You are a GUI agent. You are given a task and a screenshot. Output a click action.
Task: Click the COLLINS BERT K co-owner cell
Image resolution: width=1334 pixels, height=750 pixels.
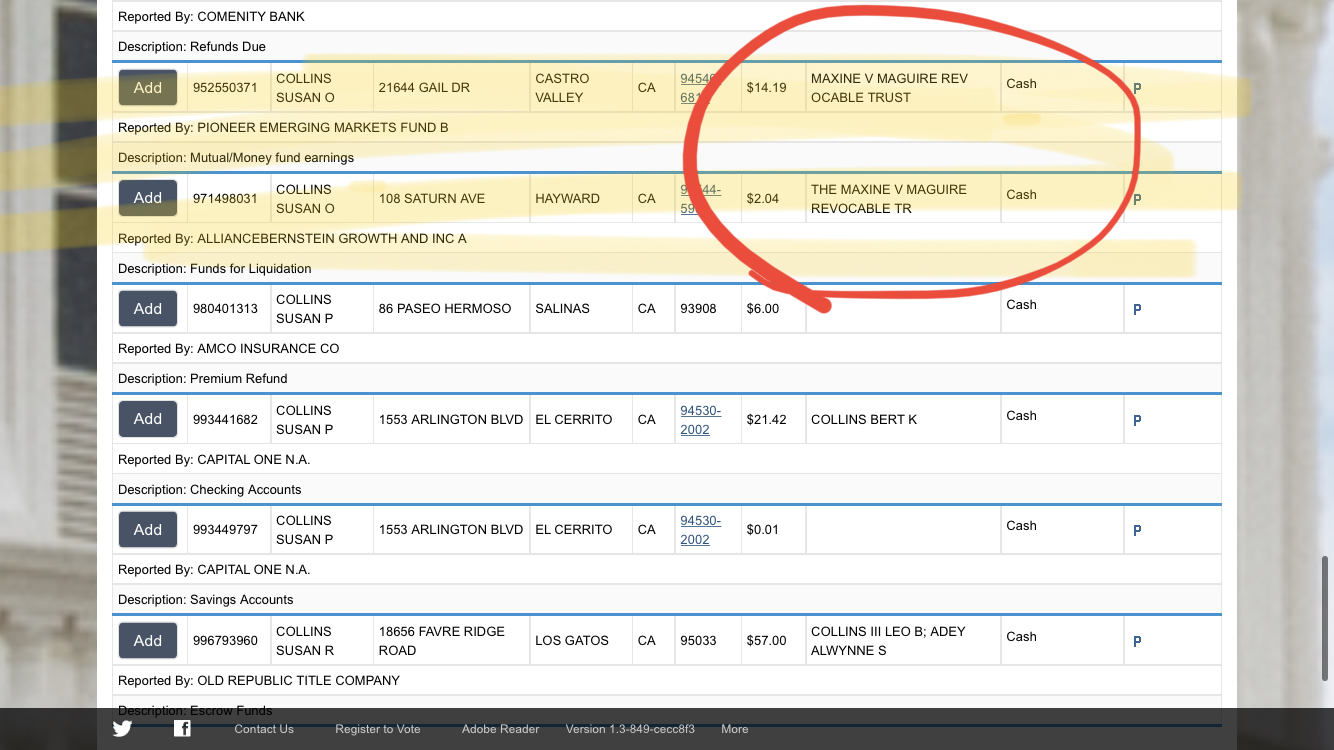coord(904,420)
